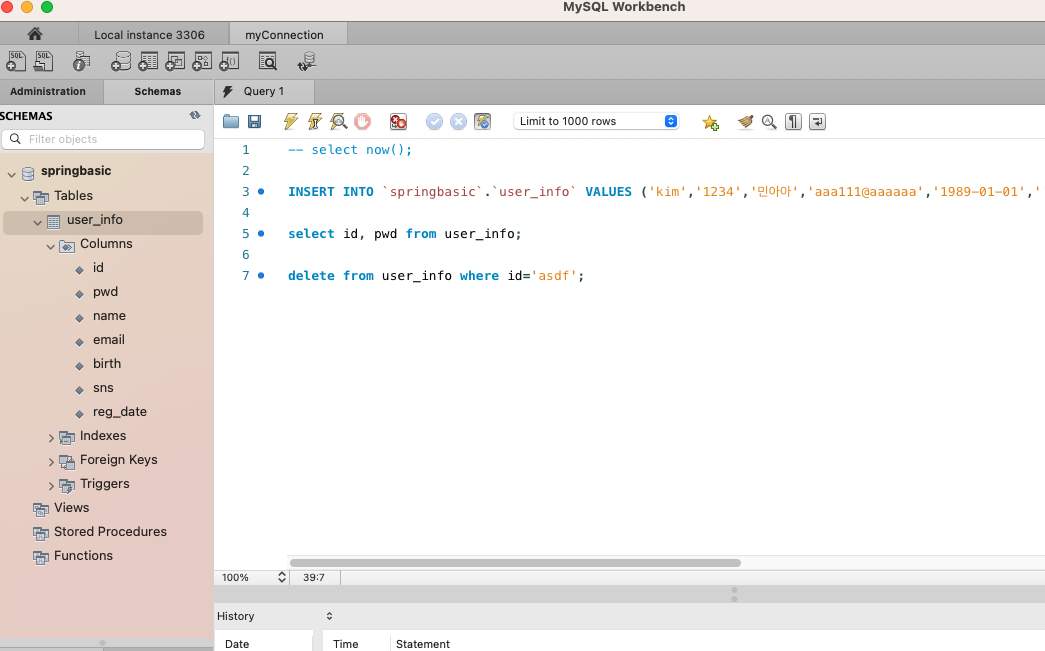
Task: Select the Query 1 tab
Action: pyautogui.click(x=264, y=91)
